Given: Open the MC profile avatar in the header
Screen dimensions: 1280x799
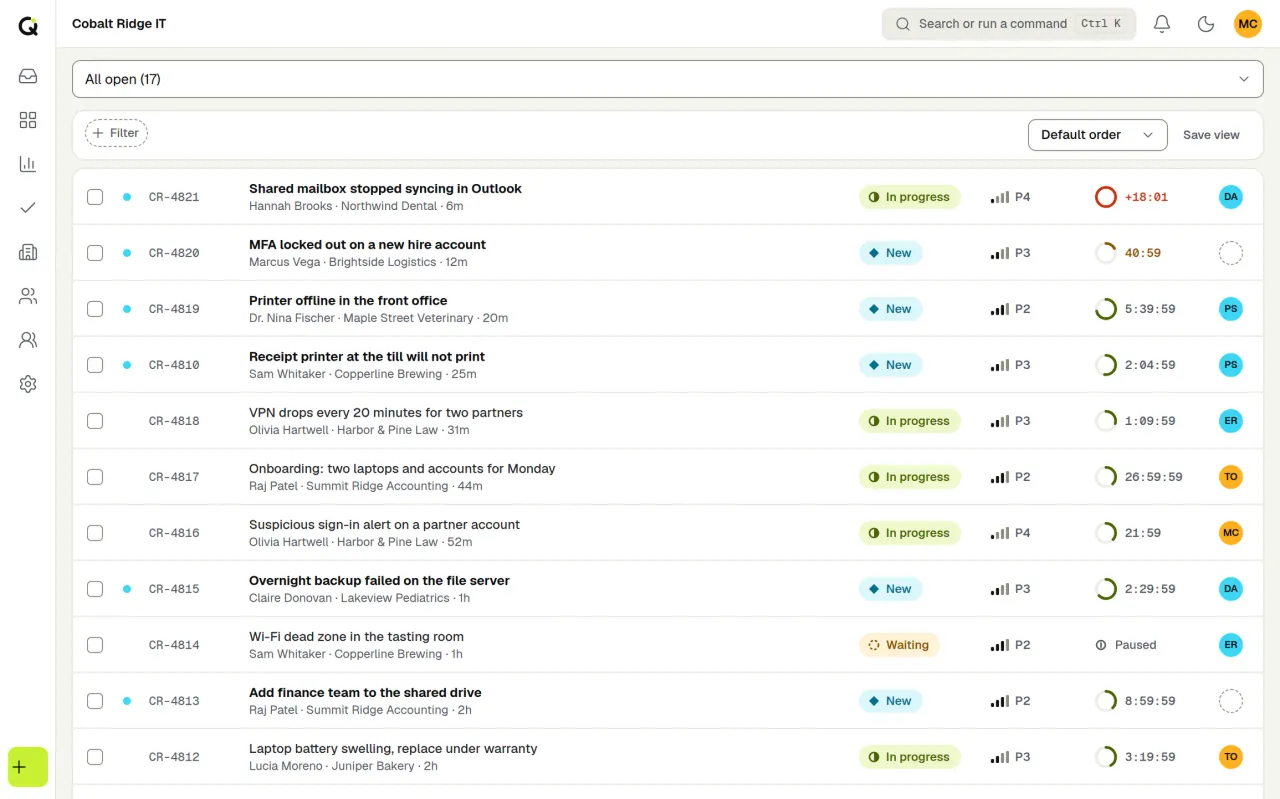Looking at the screenshot, I should pos(1248,24).
